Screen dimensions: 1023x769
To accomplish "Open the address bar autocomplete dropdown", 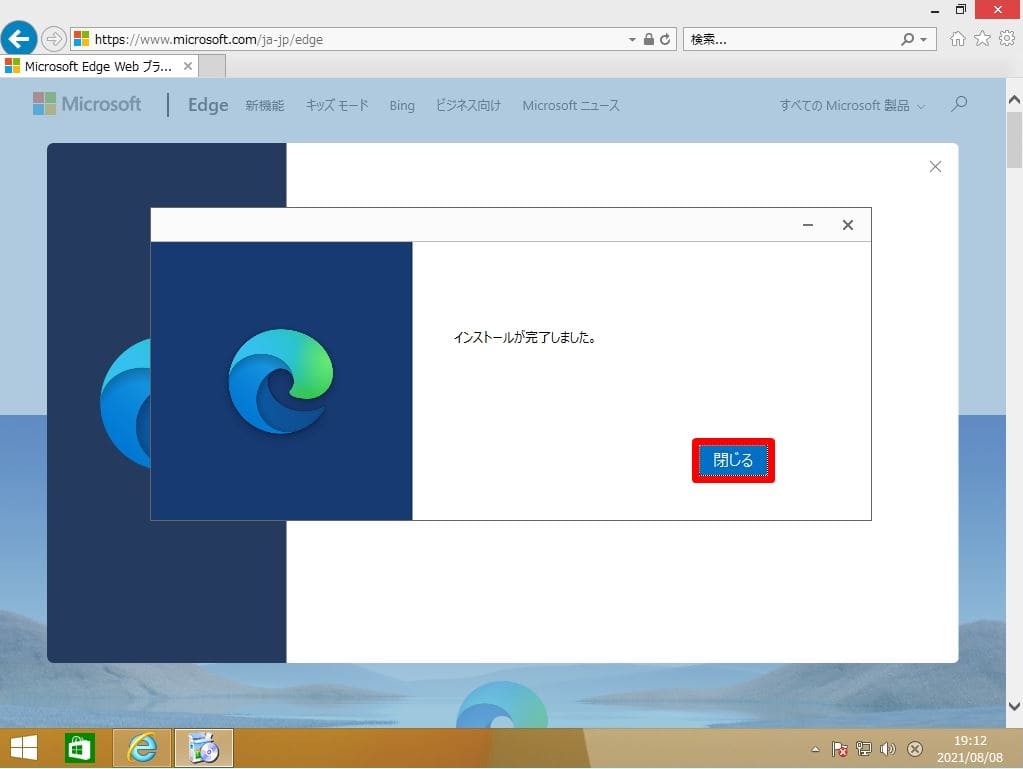I will click(x=632, y=40).
